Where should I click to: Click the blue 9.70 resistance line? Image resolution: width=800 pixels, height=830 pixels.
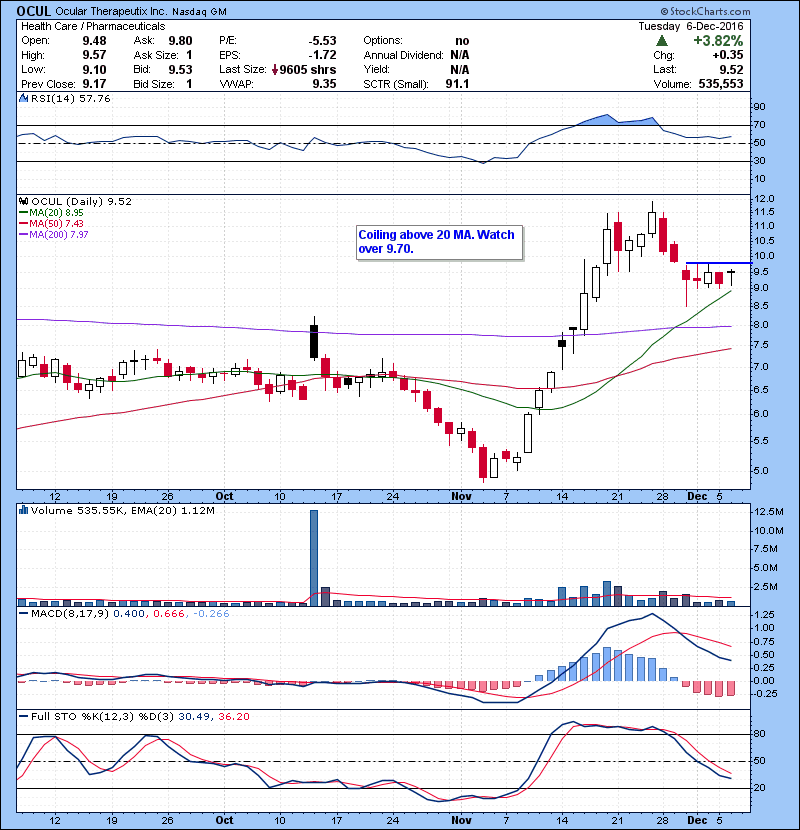(x=718, y=263)
